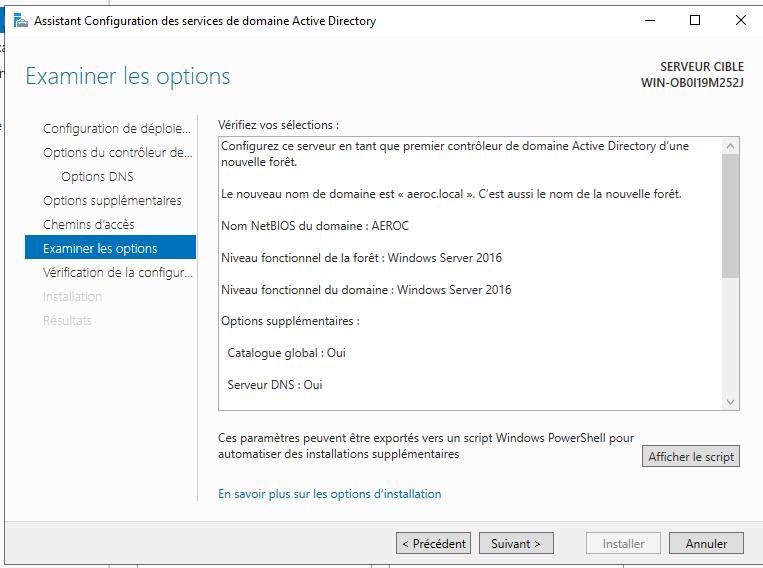This screenshot has height=568, width=763.
Task: Click the scroll down arrow in selections box
Action: click(730, 401)
